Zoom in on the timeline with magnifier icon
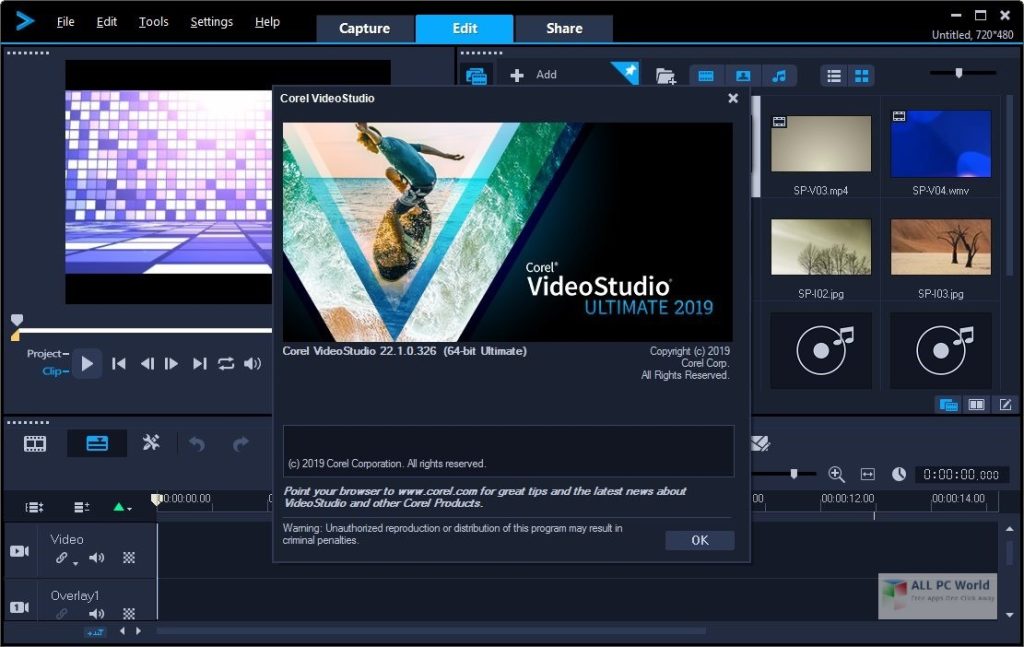The image size is (1024, 647). pos(836,474)
